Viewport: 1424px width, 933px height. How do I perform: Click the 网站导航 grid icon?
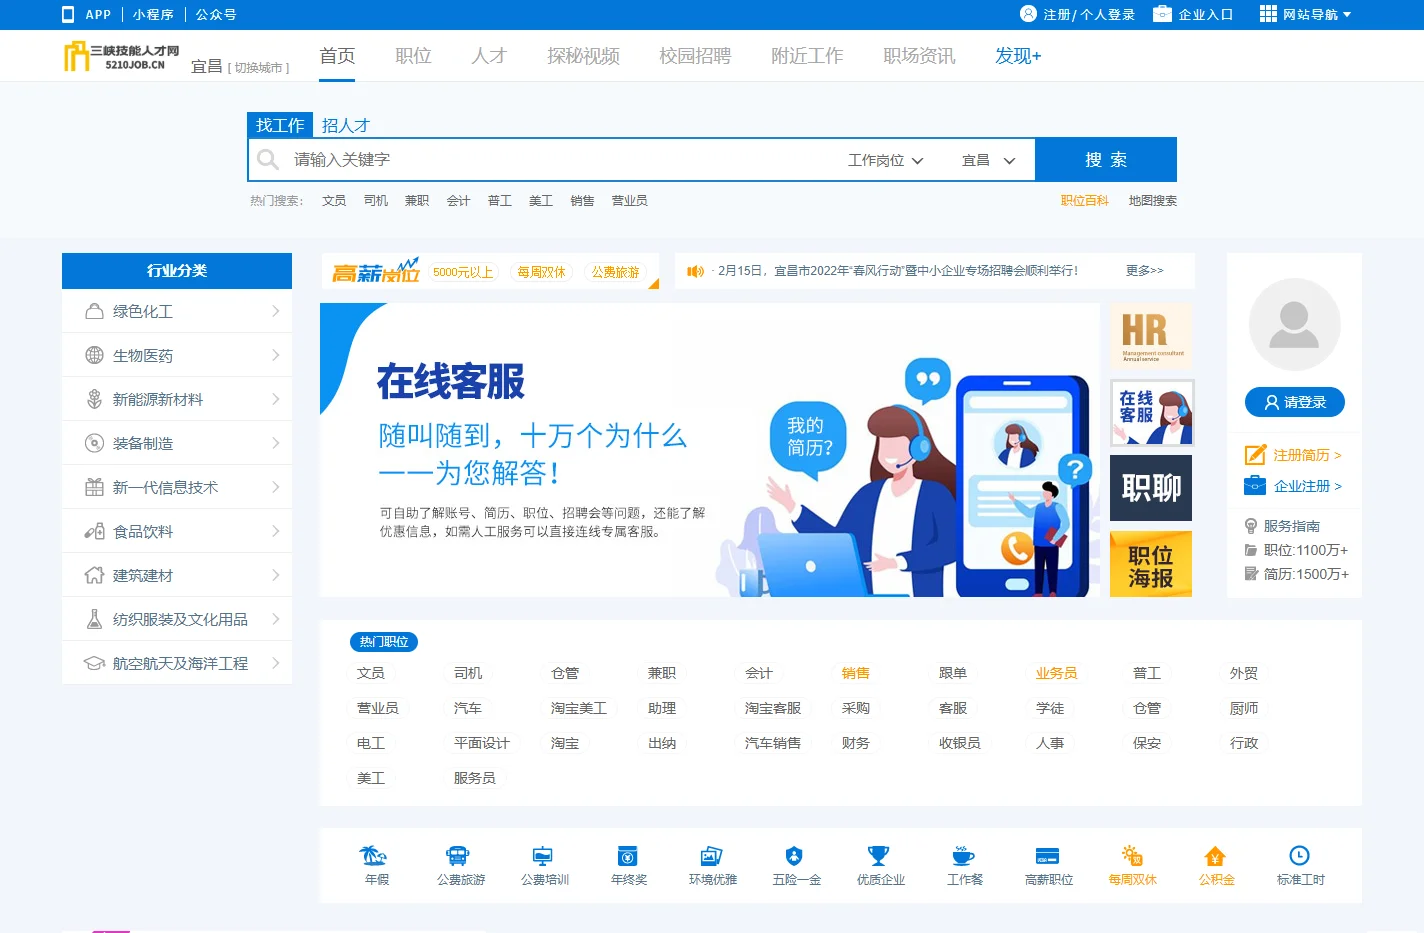pos(1268,14)
